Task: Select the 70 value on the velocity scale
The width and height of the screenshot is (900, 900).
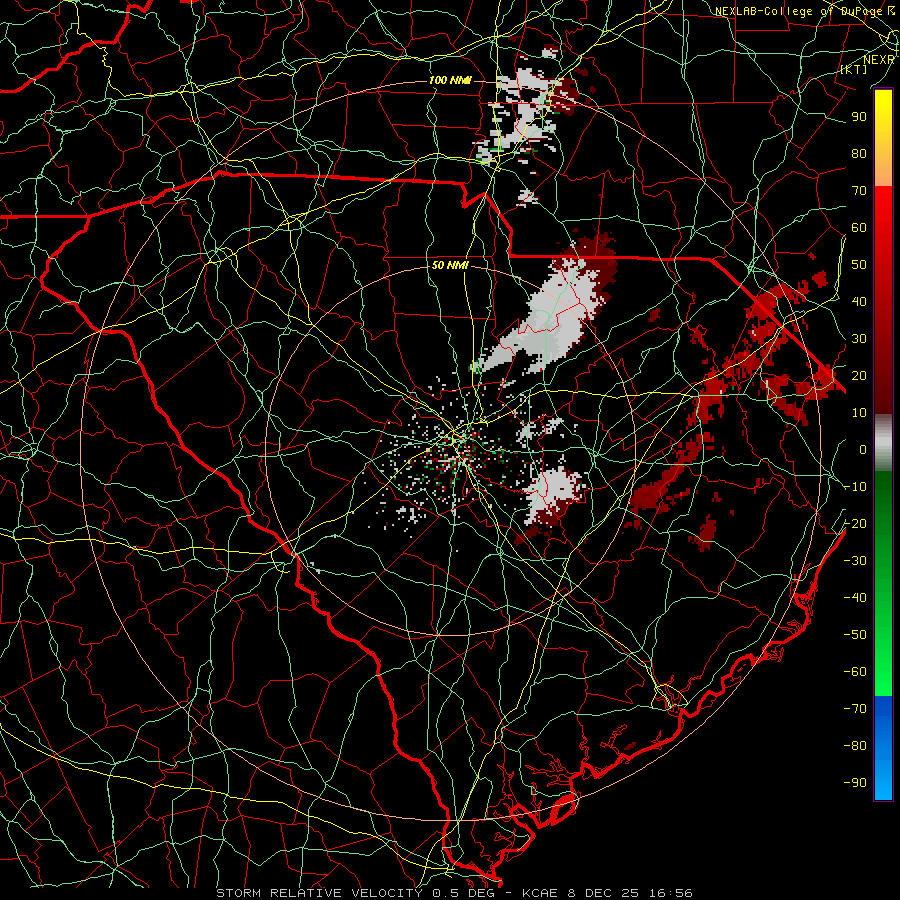Action: point(859,191)
